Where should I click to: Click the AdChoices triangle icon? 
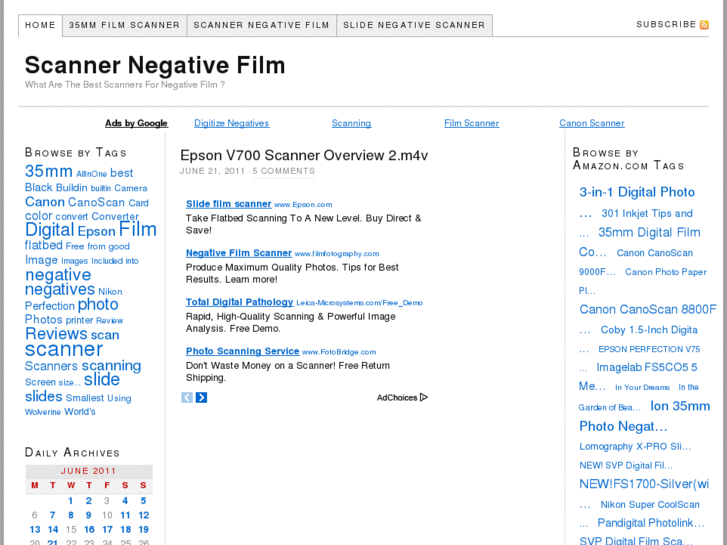(x=423, y=398)
